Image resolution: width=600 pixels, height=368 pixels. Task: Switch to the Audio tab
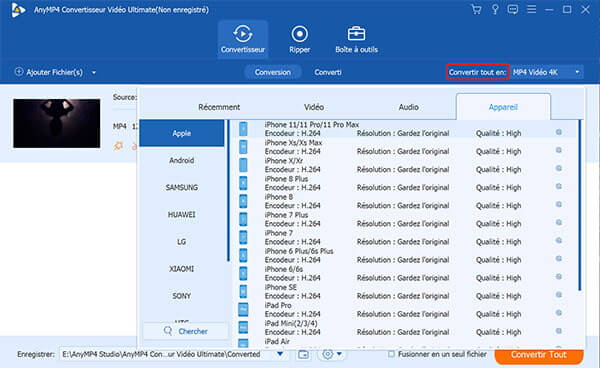(408, 107)
